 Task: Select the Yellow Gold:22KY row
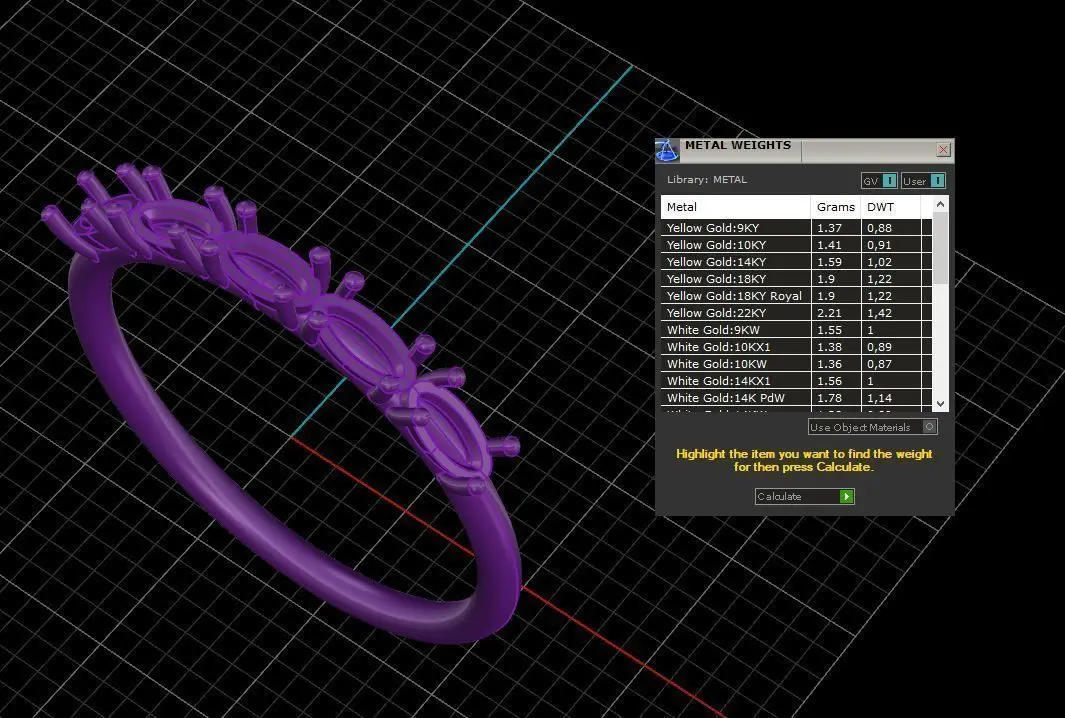[796, 312]
